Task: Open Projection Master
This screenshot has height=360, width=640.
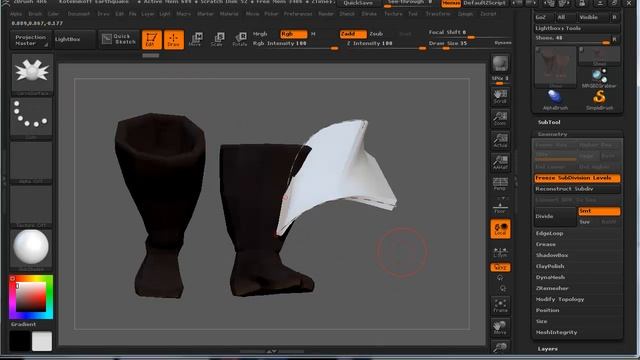Action: pyautogui.click(x=31, y=40)
